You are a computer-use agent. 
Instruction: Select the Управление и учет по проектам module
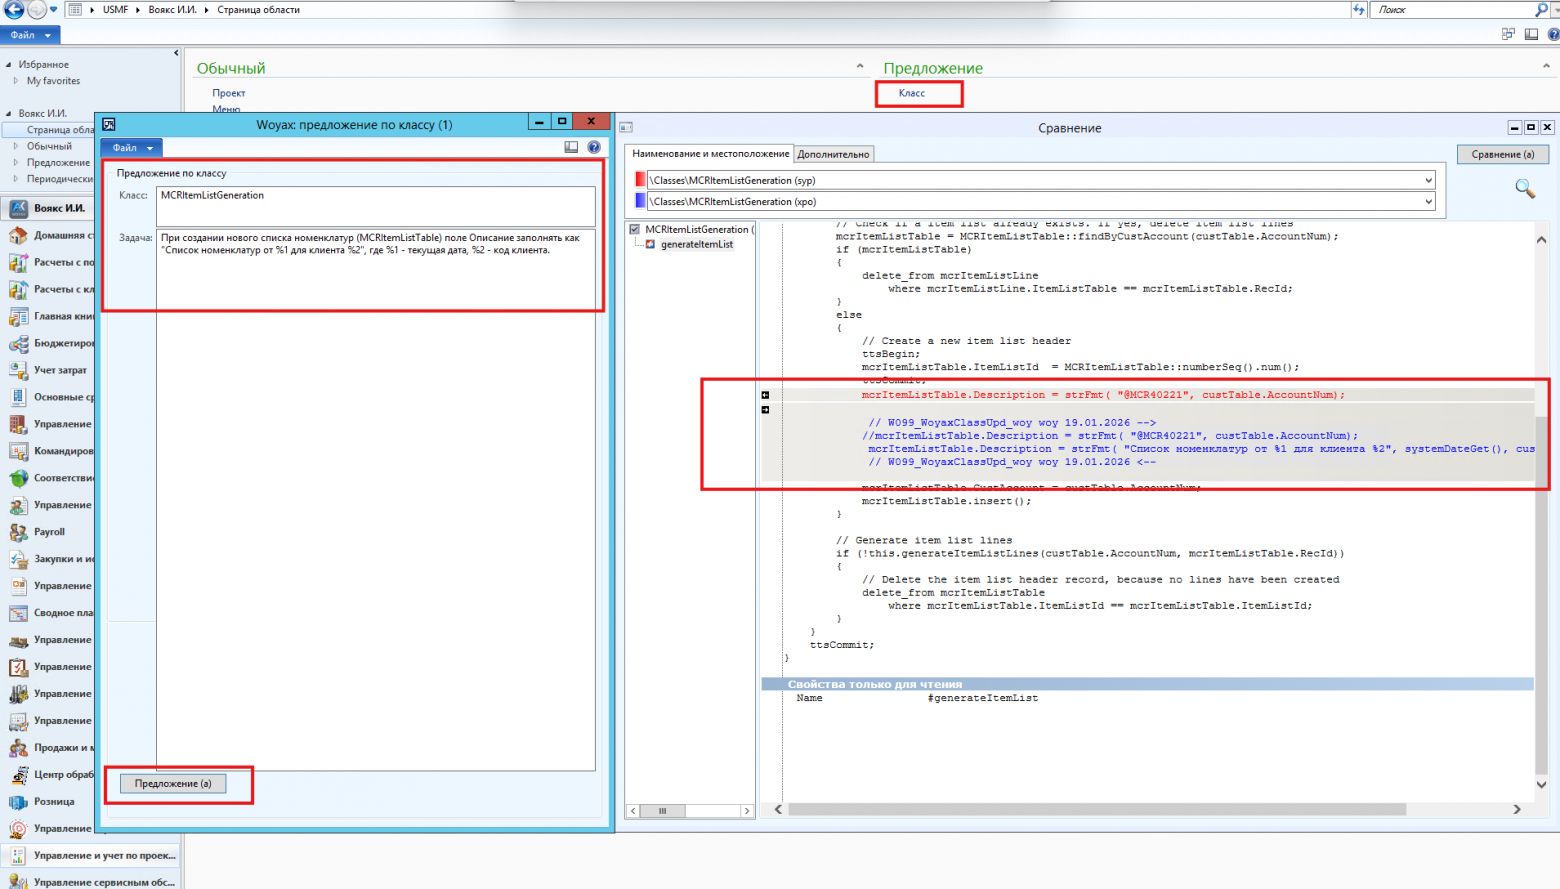(x=92, y=856)
